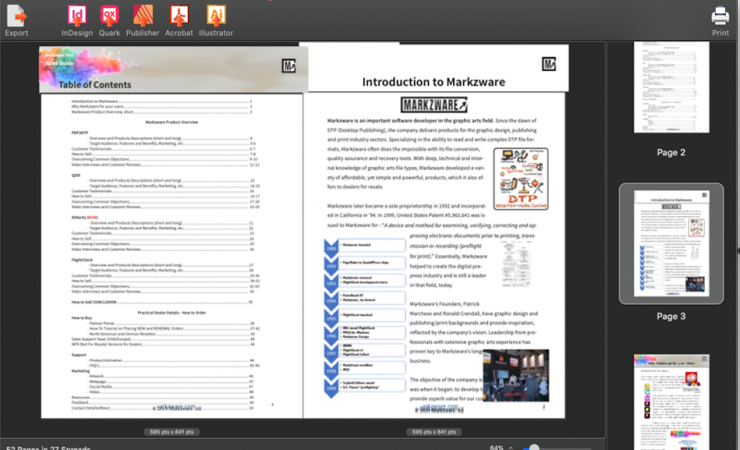
Task: Click the Table of Contents page
Action: (171, 240)
